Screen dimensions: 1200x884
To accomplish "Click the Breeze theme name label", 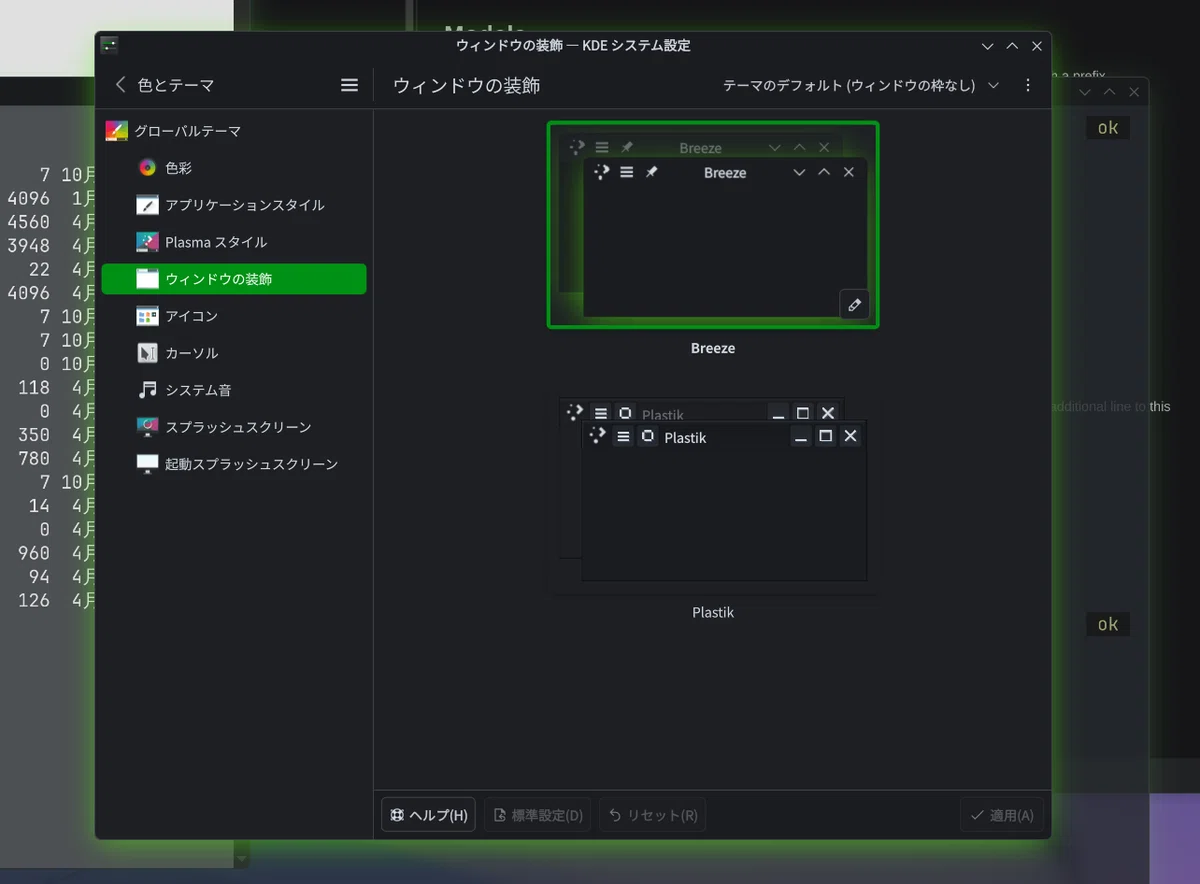I will tap(713, 348).
